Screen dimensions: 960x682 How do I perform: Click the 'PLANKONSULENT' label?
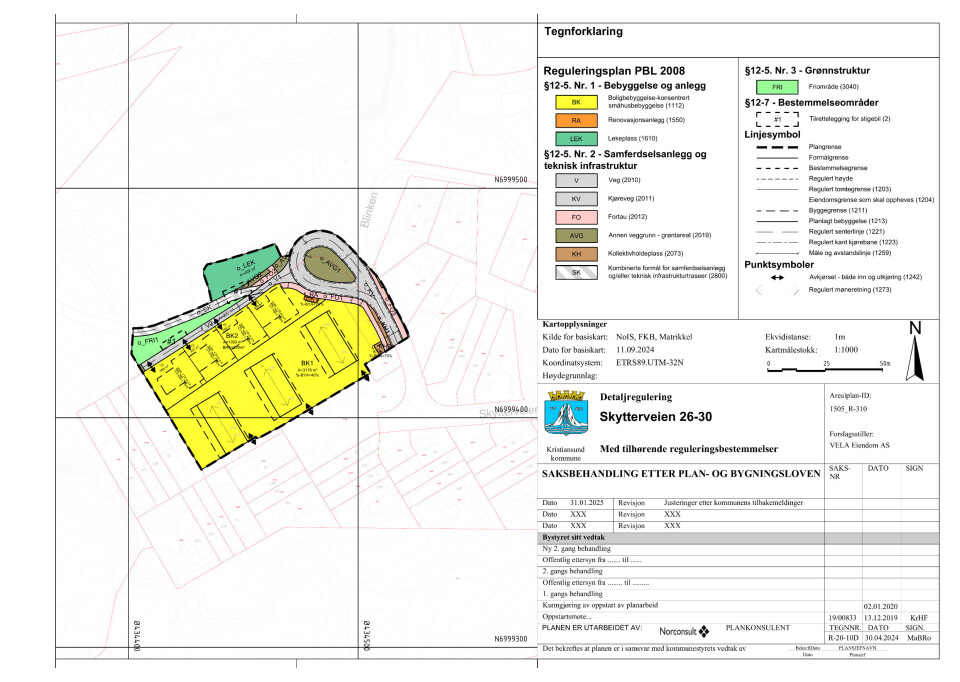pos(757,628)
